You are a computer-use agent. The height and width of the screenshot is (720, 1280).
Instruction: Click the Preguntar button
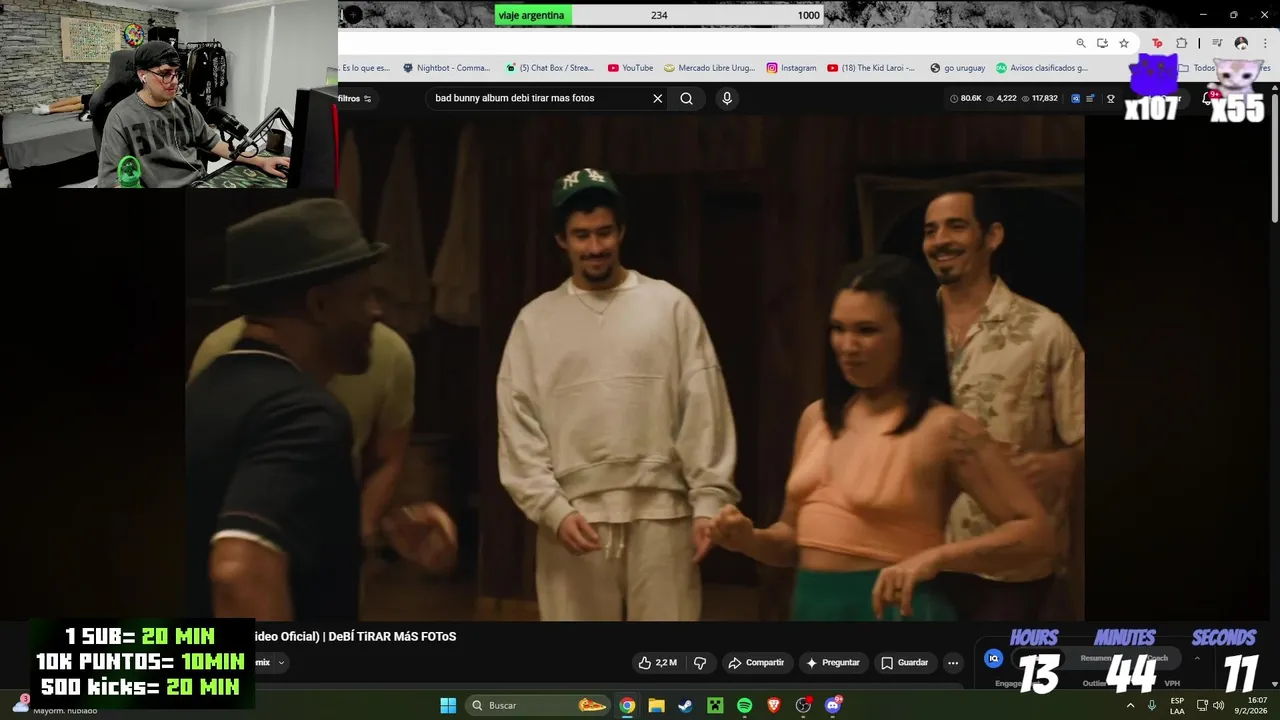[x=833, y=662]
